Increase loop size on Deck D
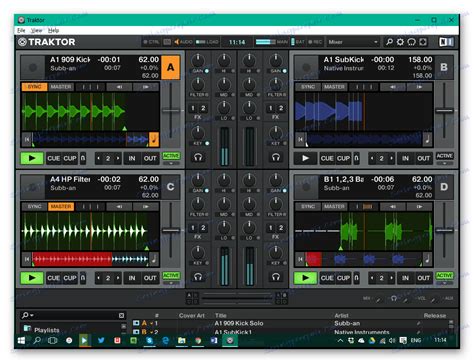474x363 pixels. tap(391, 278)
